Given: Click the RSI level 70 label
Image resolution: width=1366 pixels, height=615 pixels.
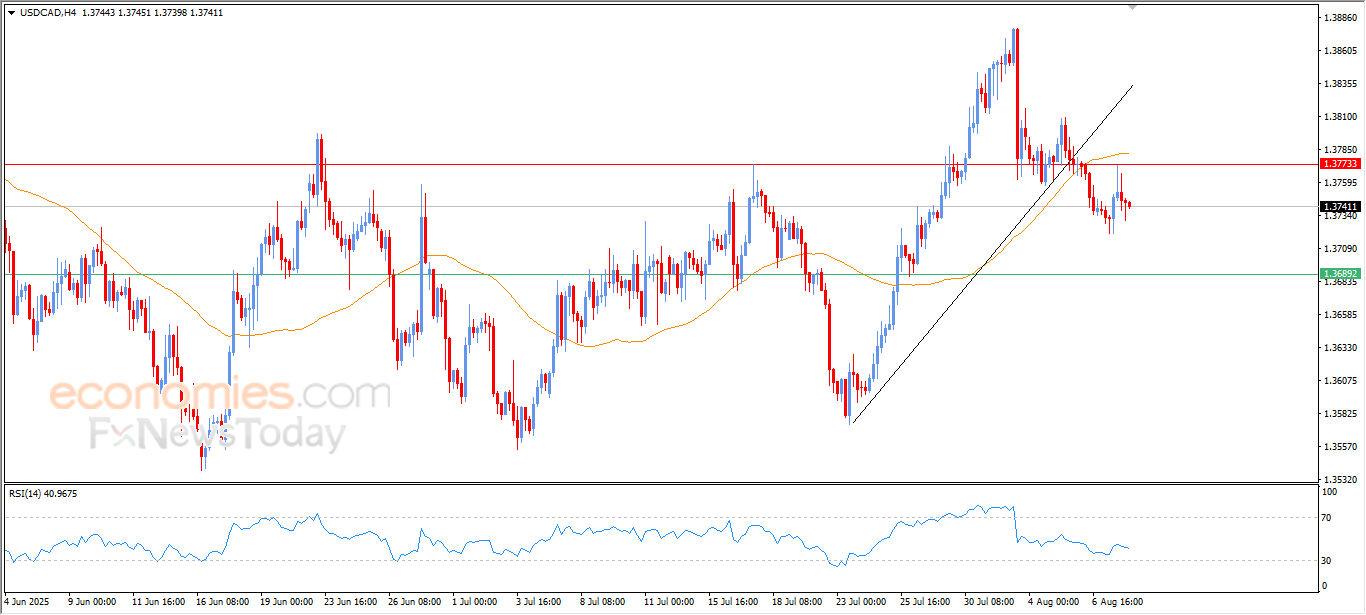Looking at the screenshot, I should [1328, 518].
